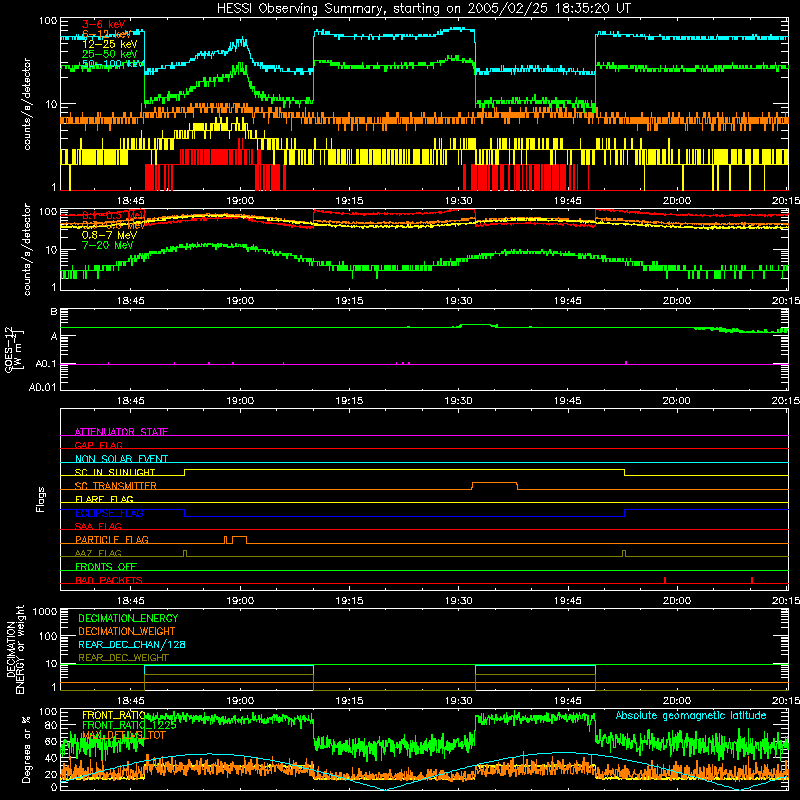Select the FLARE_FLAG label
The image size is (800, 800).
[x=104, y=499]
